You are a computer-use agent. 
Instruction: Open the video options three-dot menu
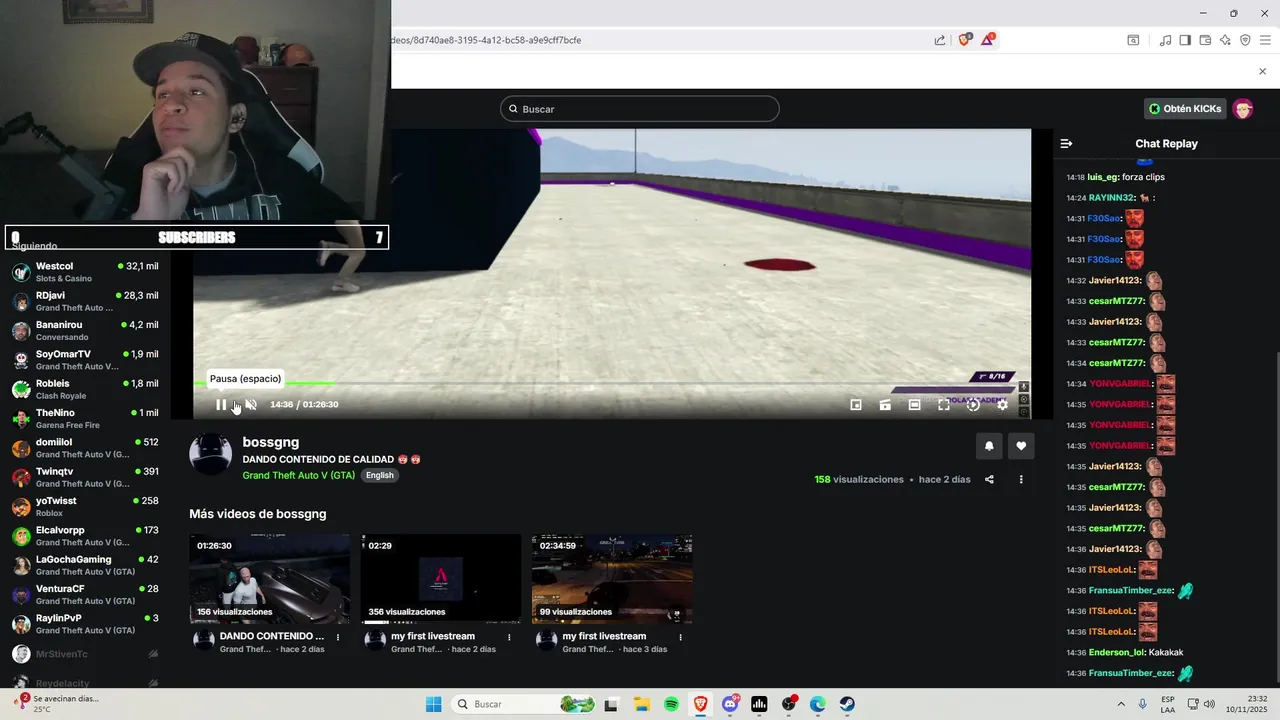pyautogui.click(x=1021, y=479)
